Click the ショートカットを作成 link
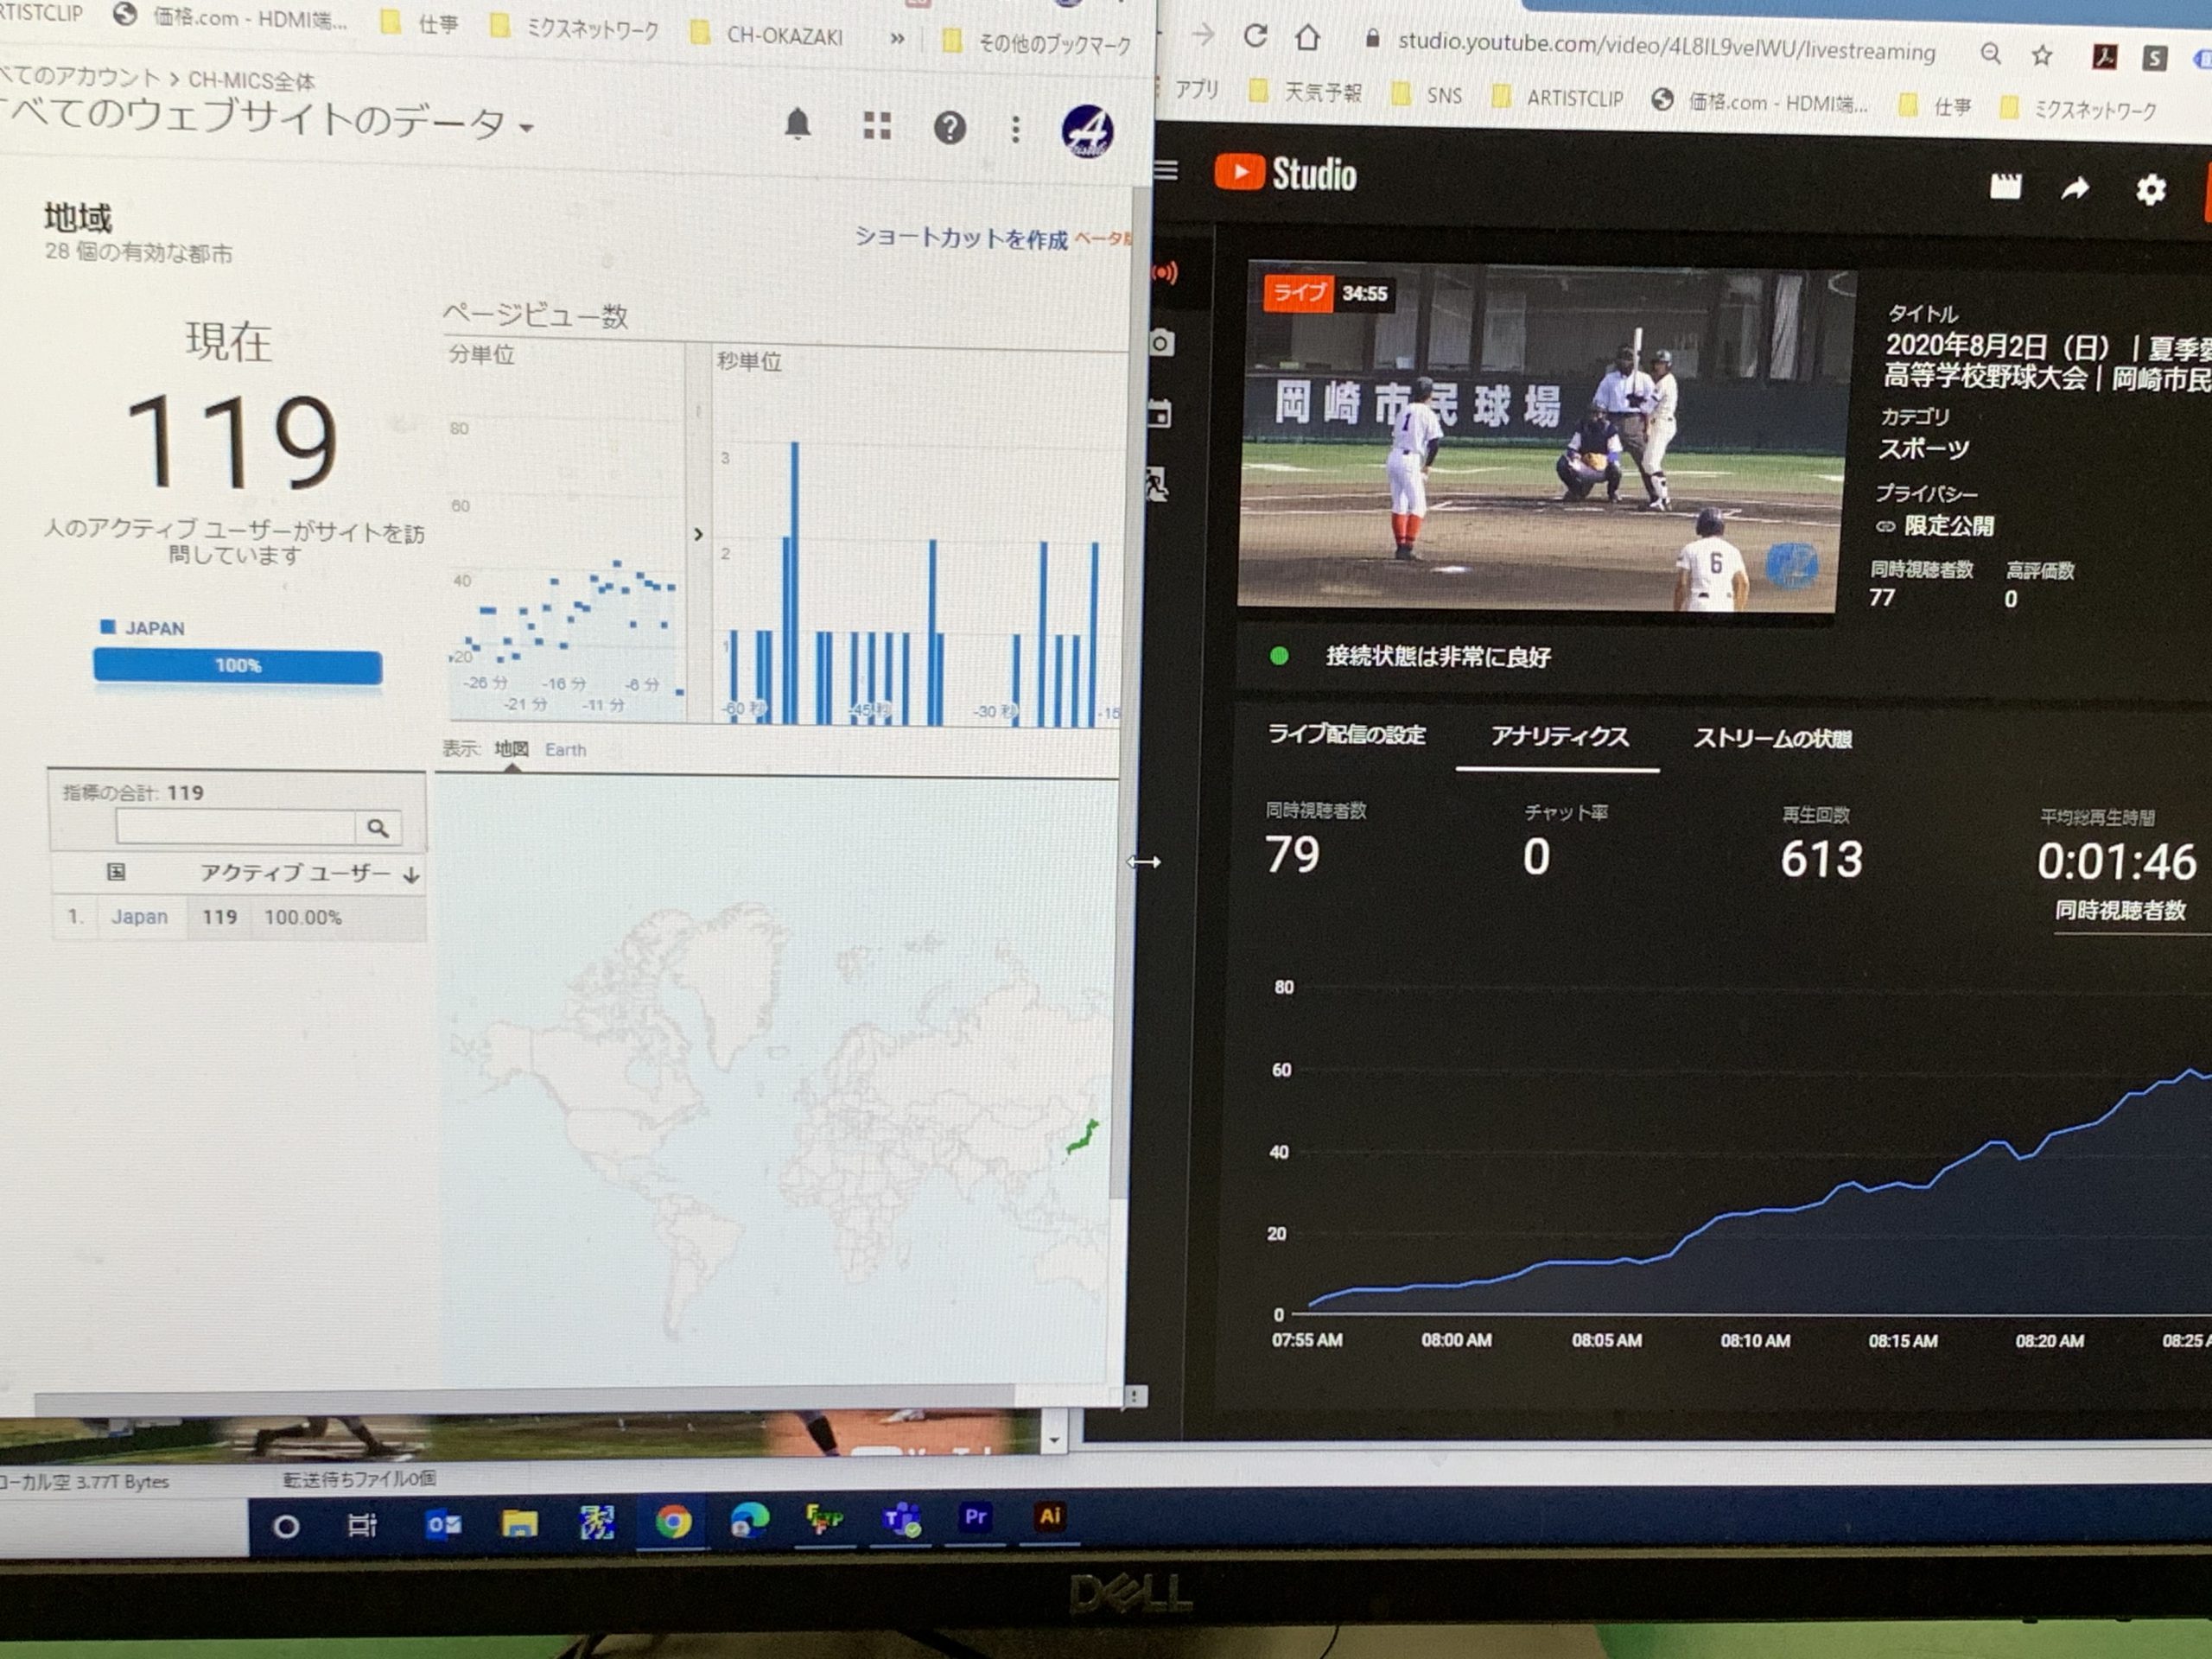Screen dimensions: 2212x1659 (960, 238)
